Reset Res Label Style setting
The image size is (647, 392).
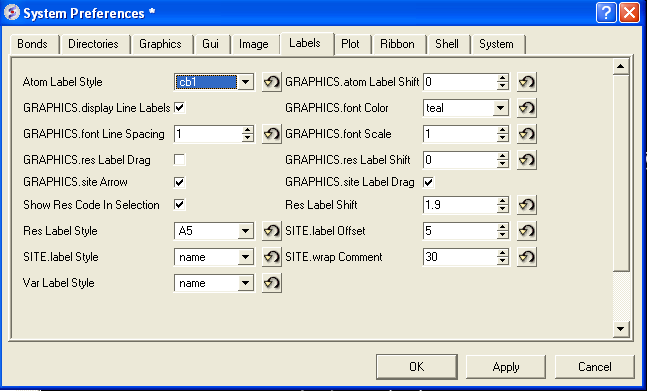point(272,231)
